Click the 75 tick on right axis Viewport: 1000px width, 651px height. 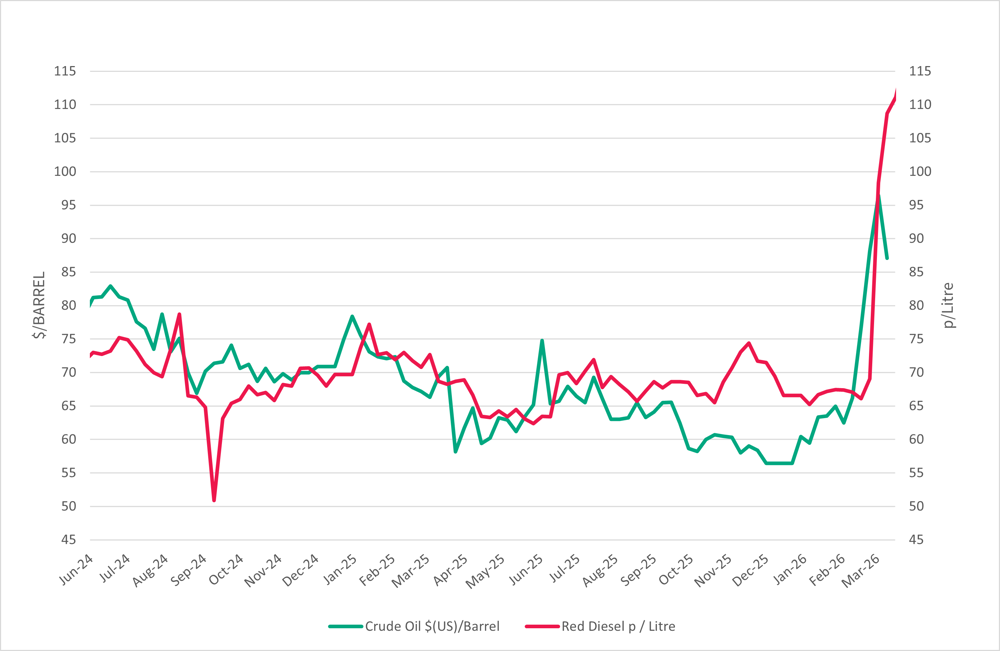coord(919,305)
